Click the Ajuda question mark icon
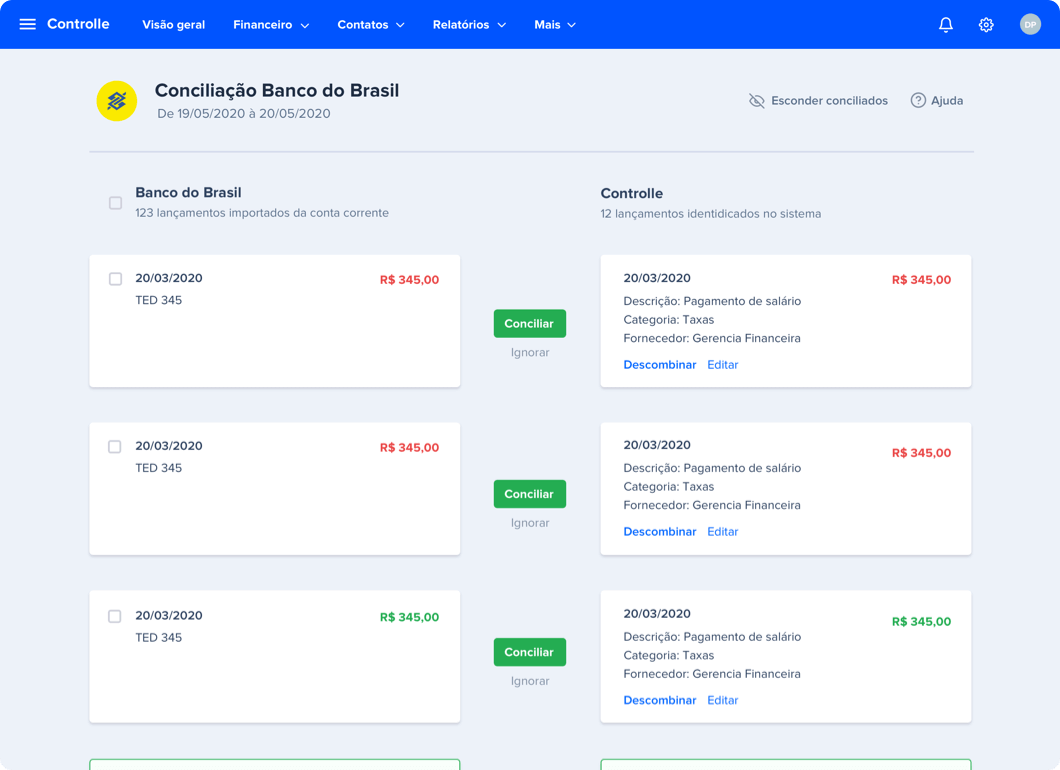This screenshot has height=770, width=1060. pos(917,100)
